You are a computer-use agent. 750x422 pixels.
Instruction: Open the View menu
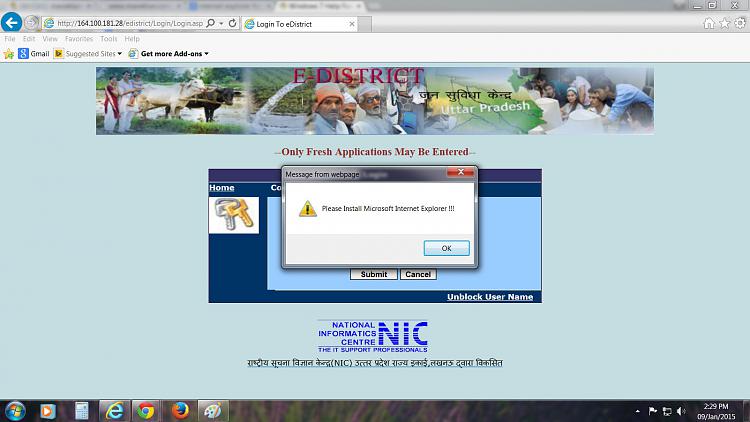50,39
